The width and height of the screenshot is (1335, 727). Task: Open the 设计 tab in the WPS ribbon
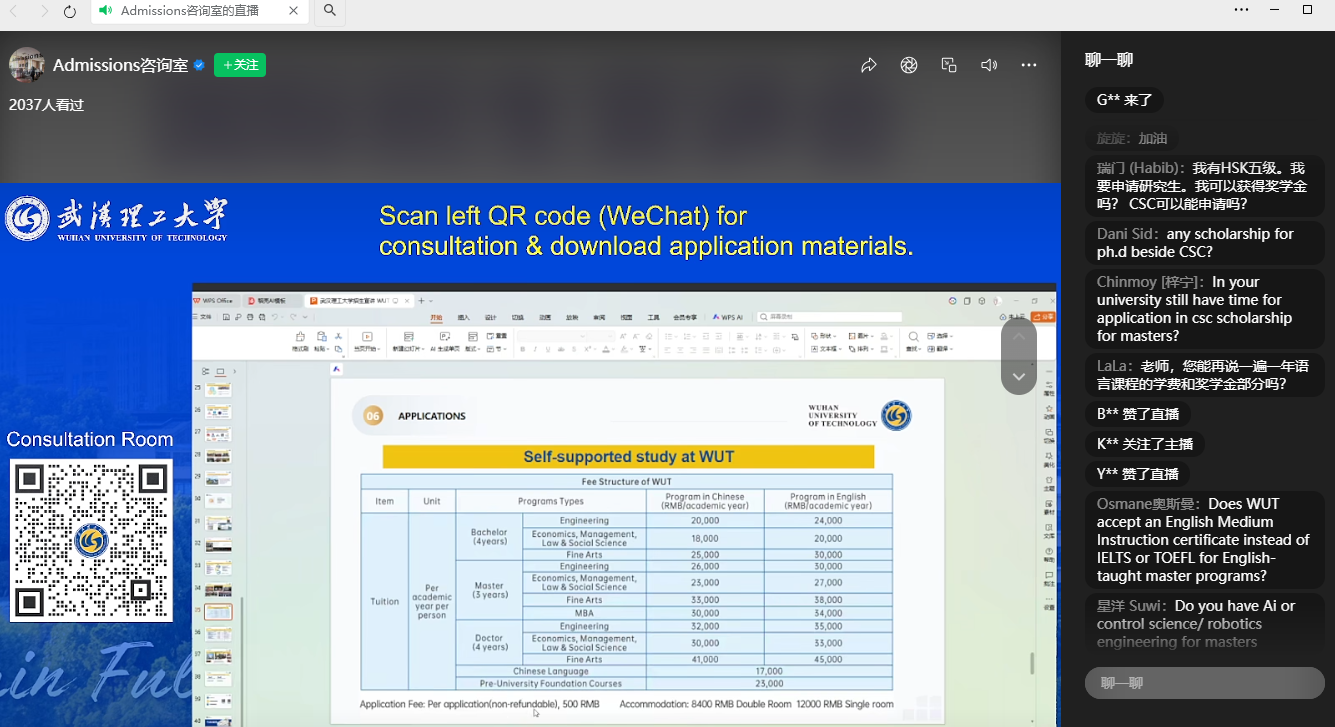pos(490,317)
